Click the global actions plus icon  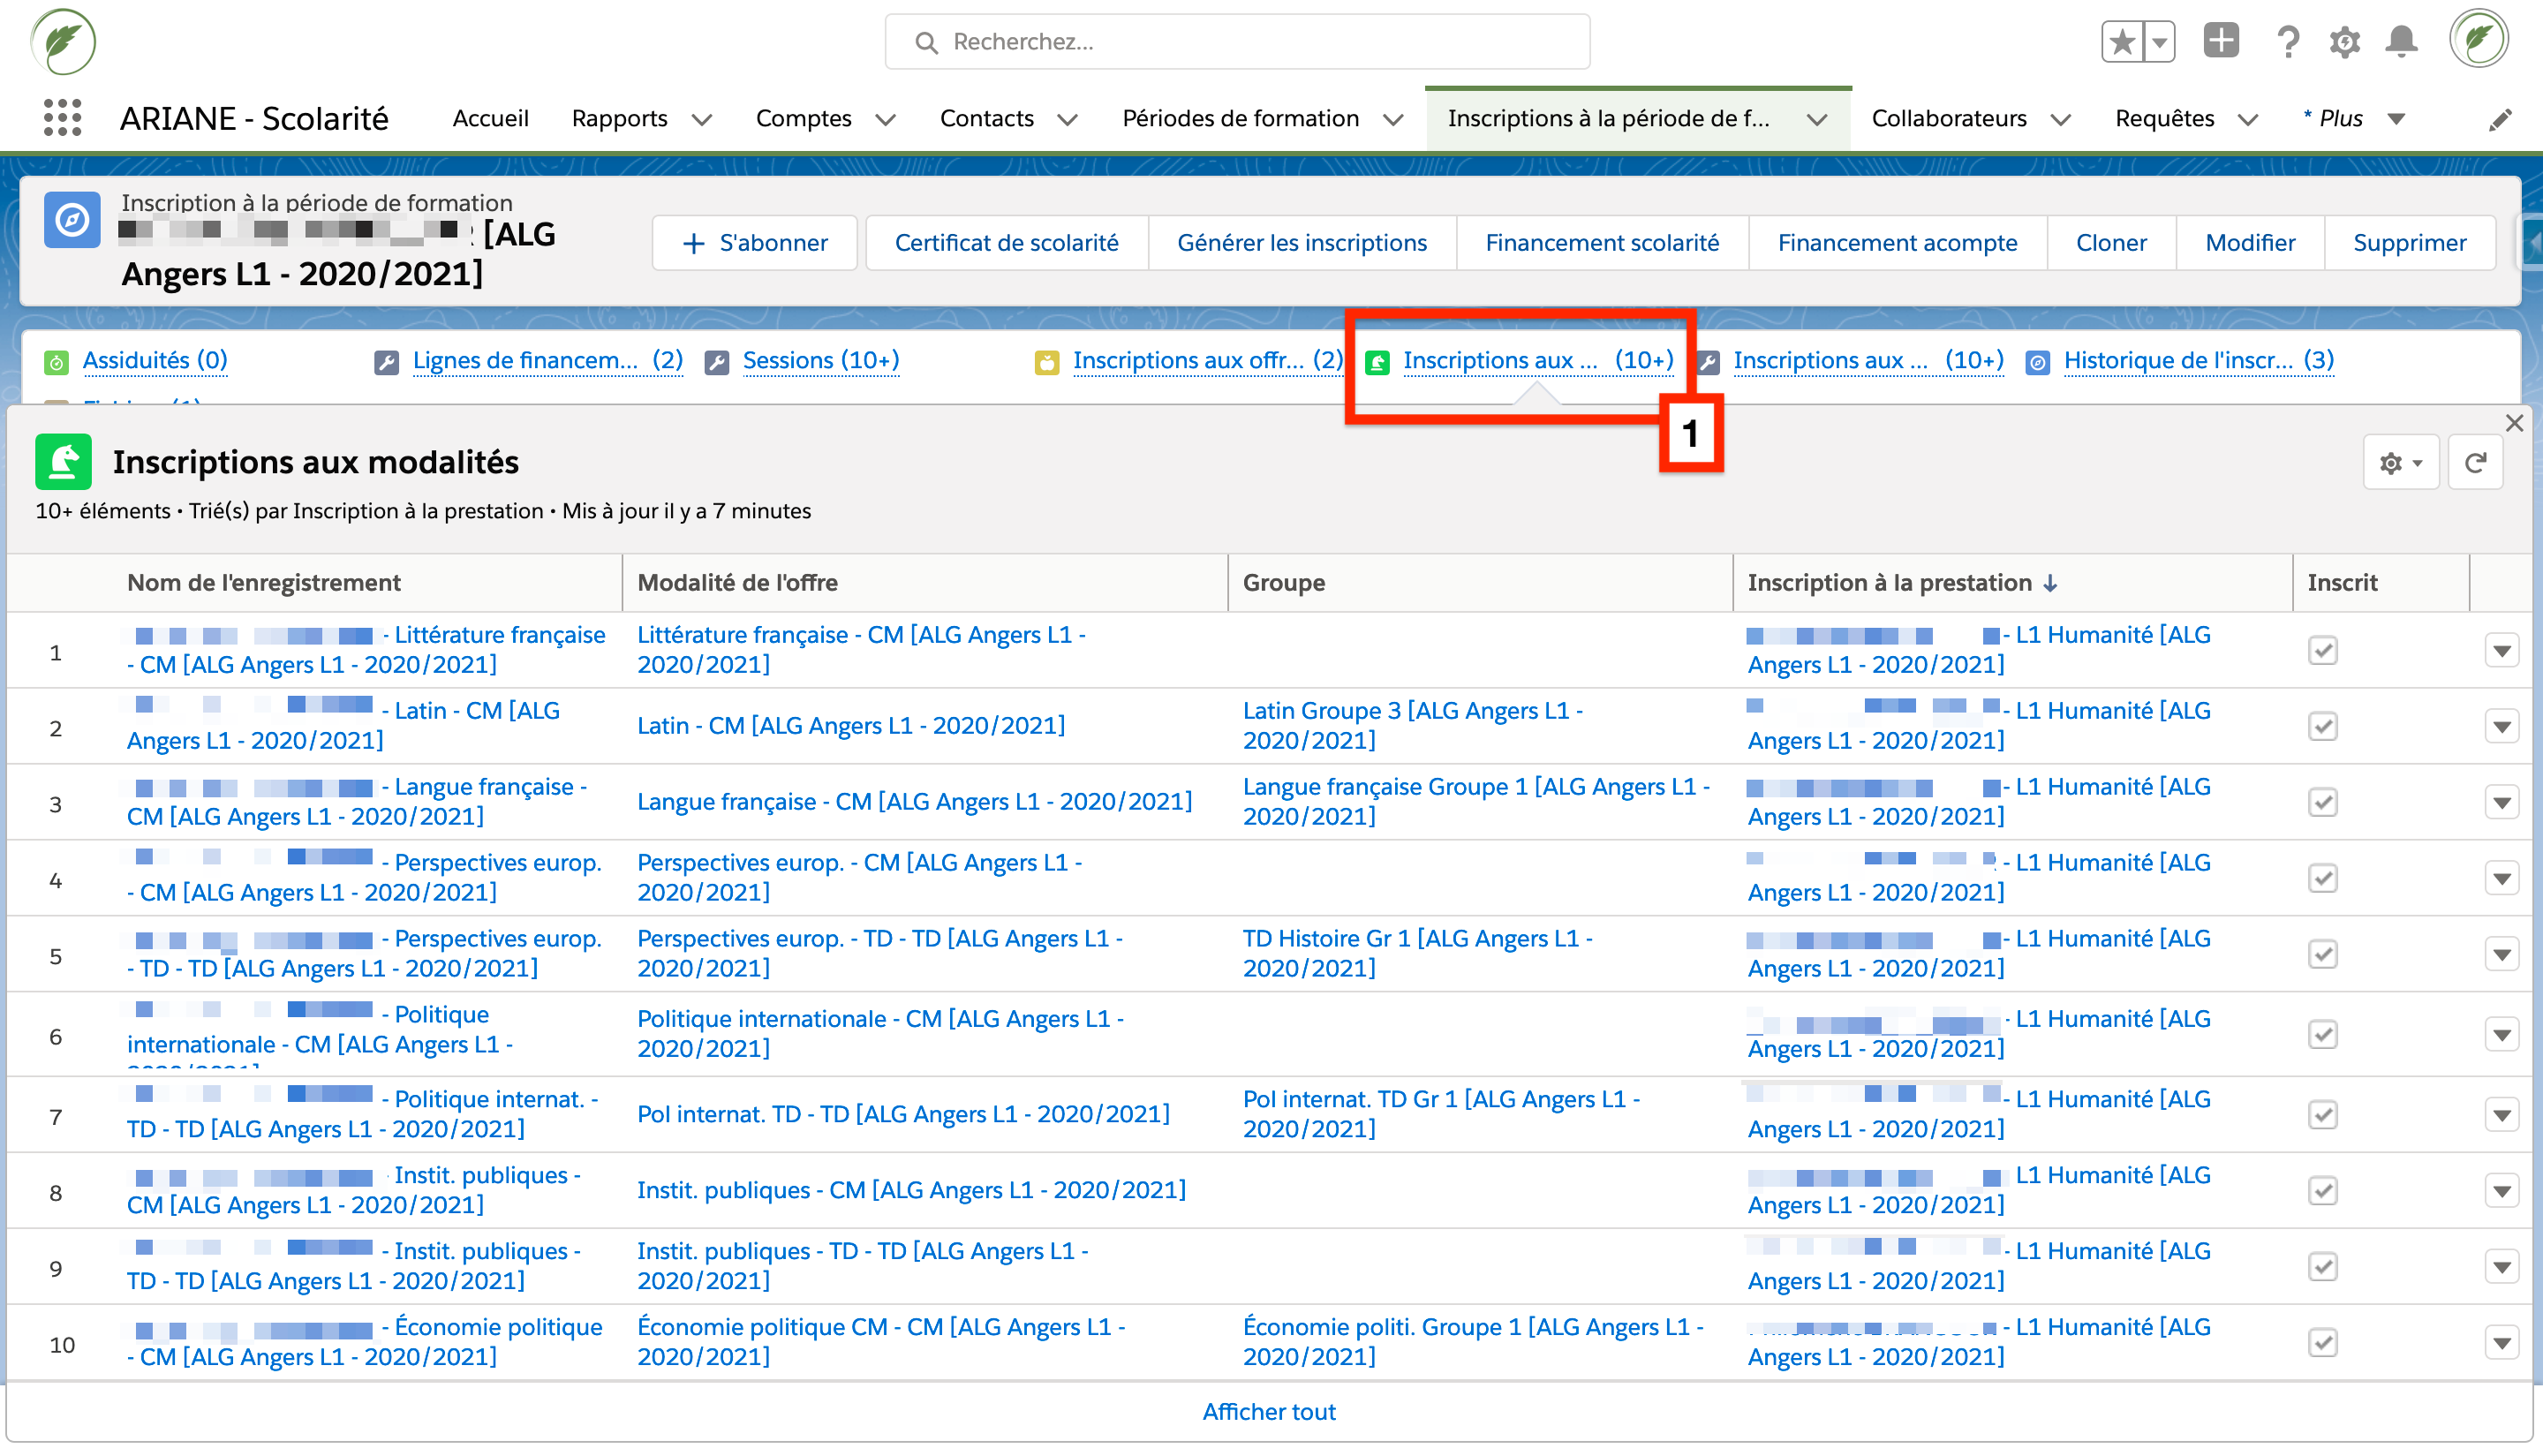2221,41
